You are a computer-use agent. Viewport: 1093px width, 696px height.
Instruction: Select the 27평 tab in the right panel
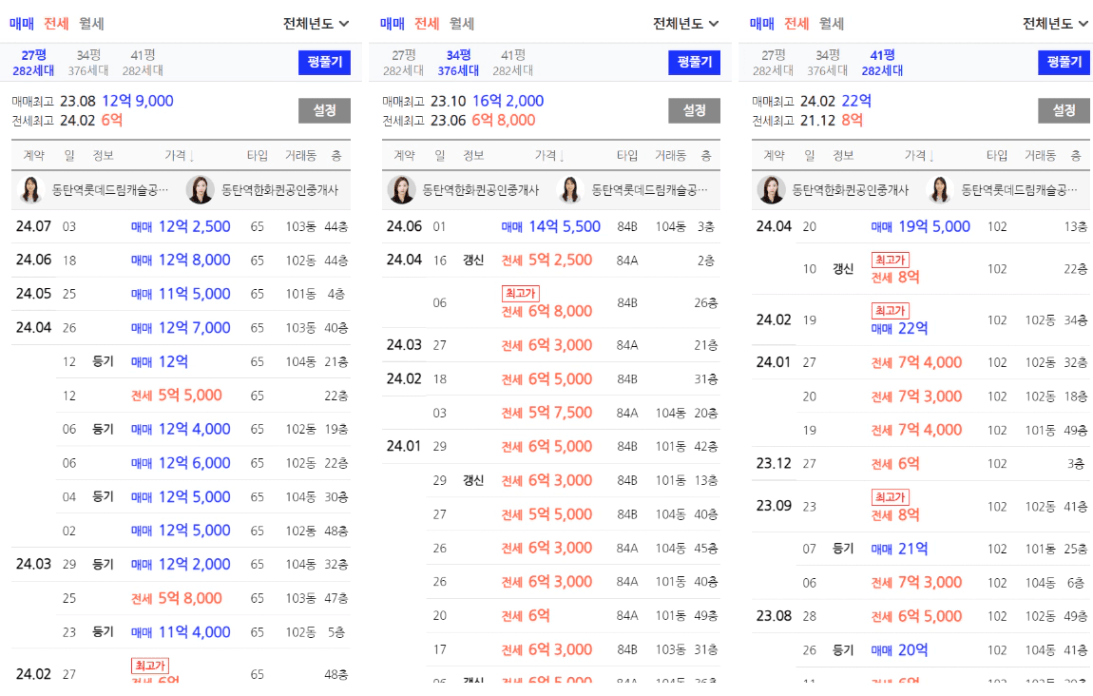click(773, 62)
